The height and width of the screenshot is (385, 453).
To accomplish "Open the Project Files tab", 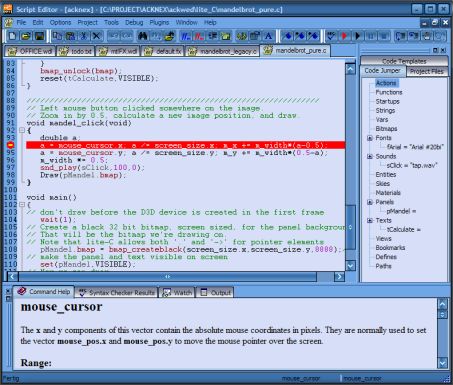I will (426, 71).
